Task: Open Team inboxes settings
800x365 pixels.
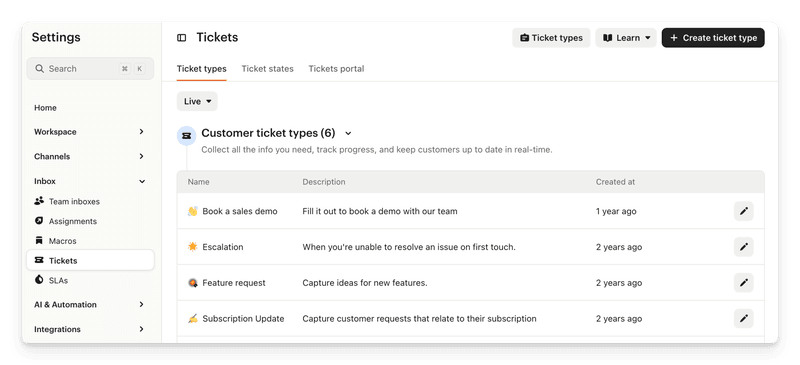Action: (x=74, y=201)
